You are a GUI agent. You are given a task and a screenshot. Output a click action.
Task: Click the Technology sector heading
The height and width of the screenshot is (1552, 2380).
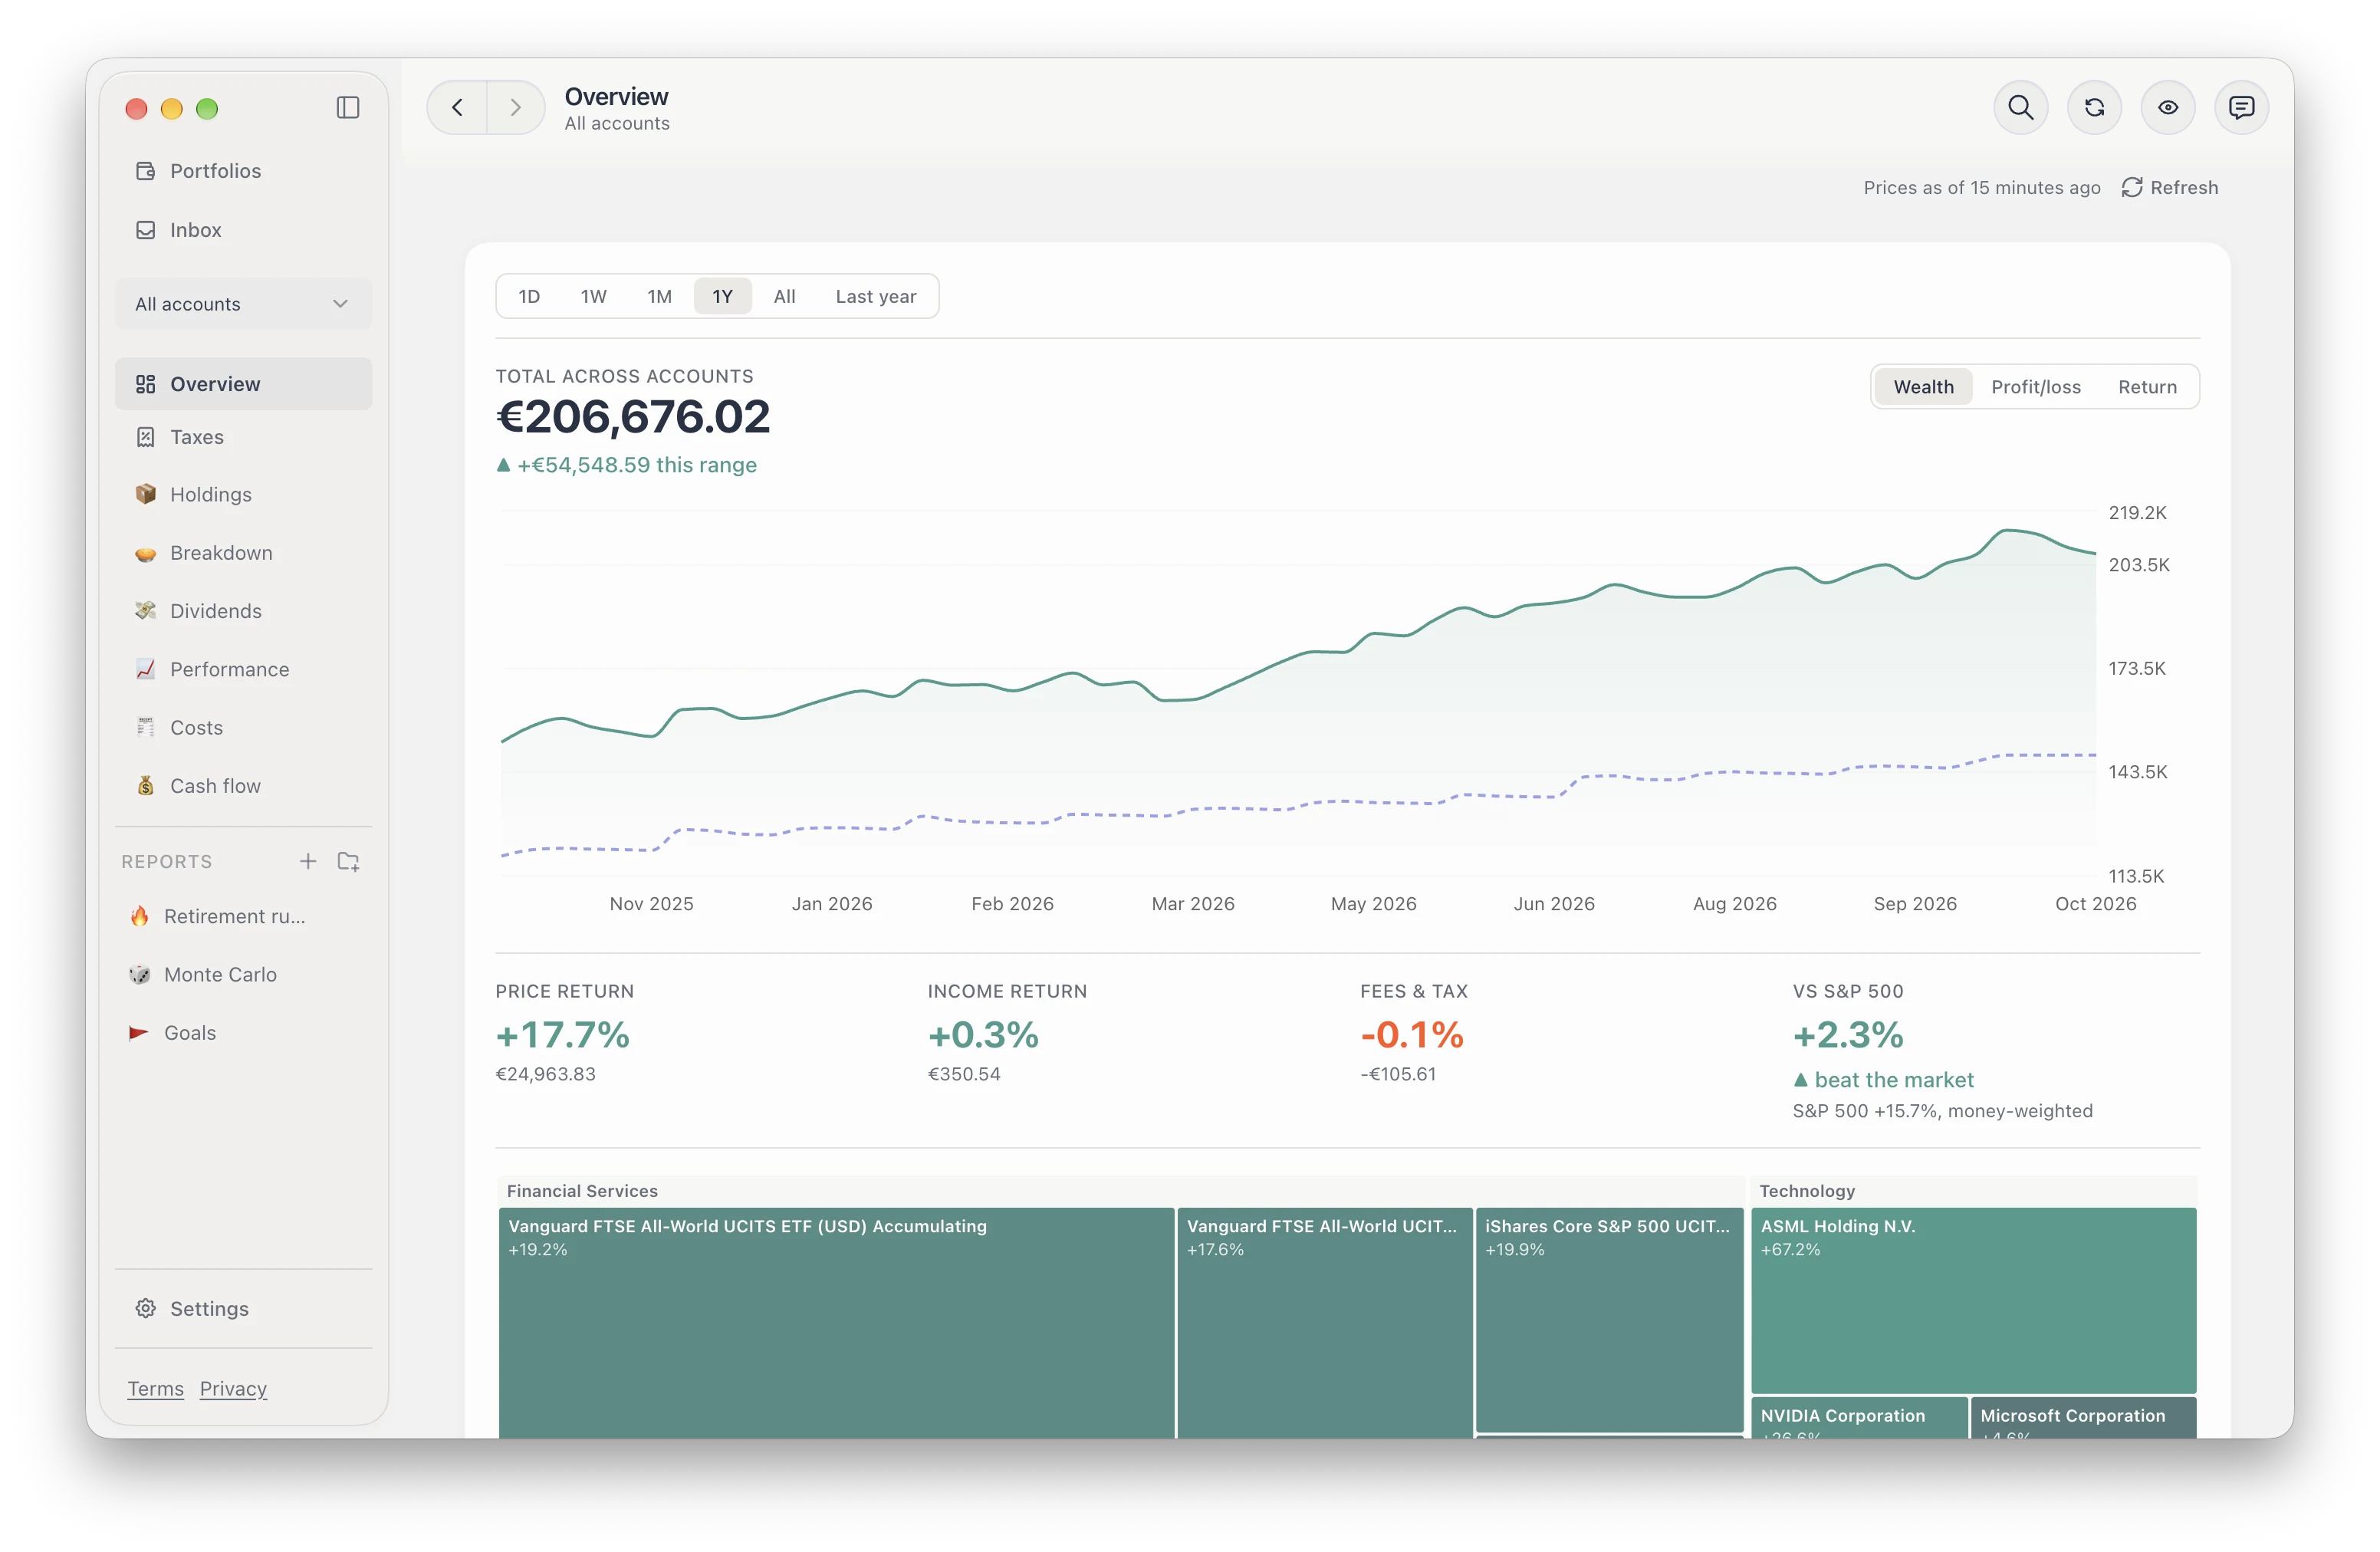[1807, 1191]
